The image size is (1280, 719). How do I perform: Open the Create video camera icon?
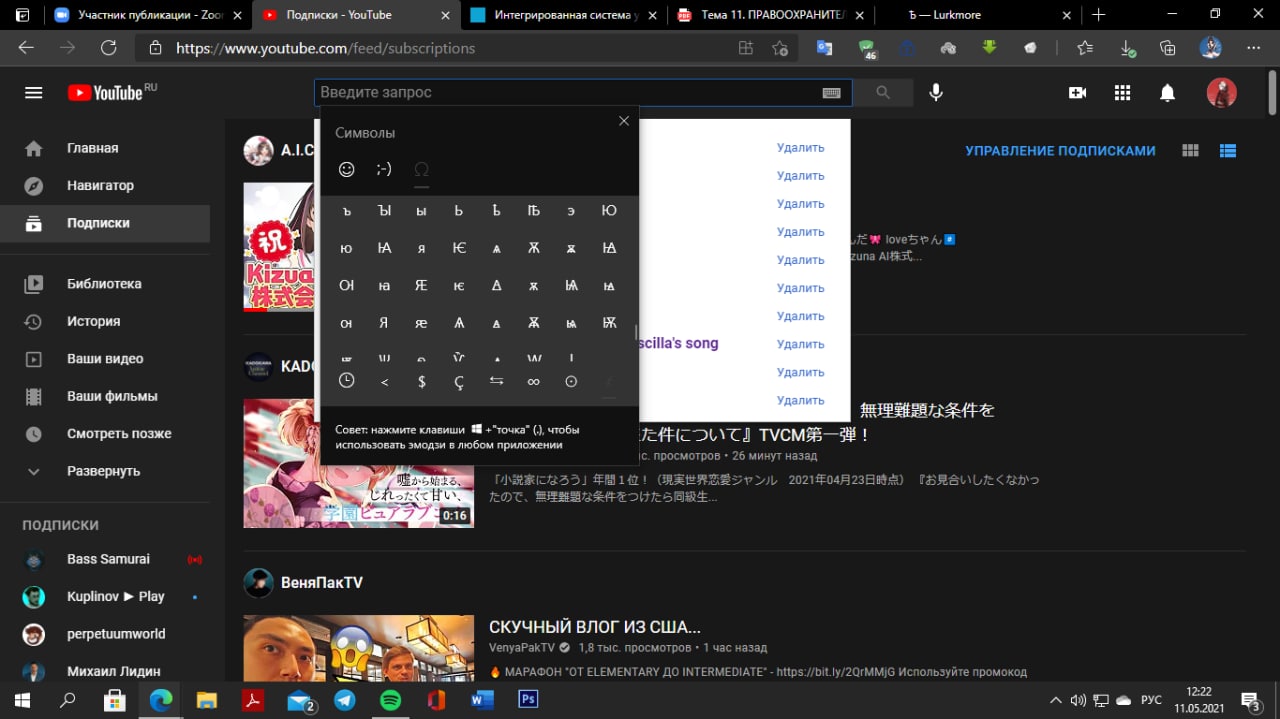[1077, 92]
